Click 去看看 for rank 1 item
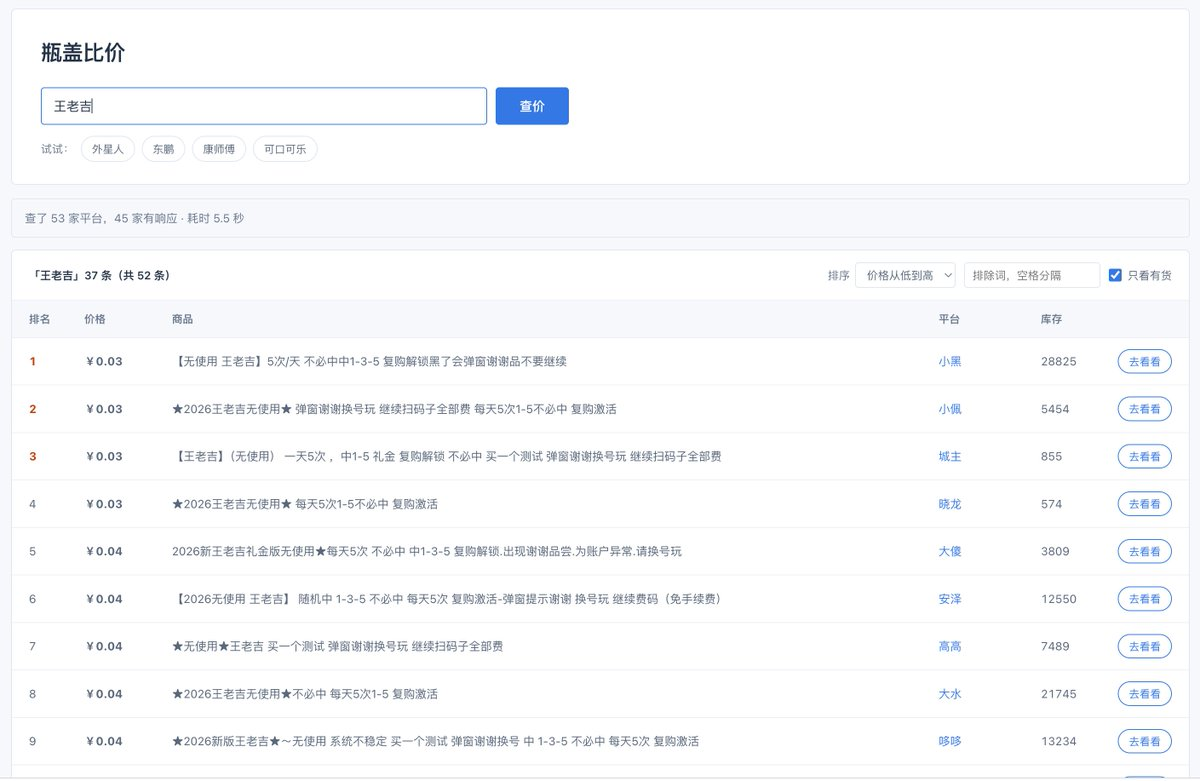Image resolution: width=1200 pixels, height=781 pixels. tap(1144, 362)
